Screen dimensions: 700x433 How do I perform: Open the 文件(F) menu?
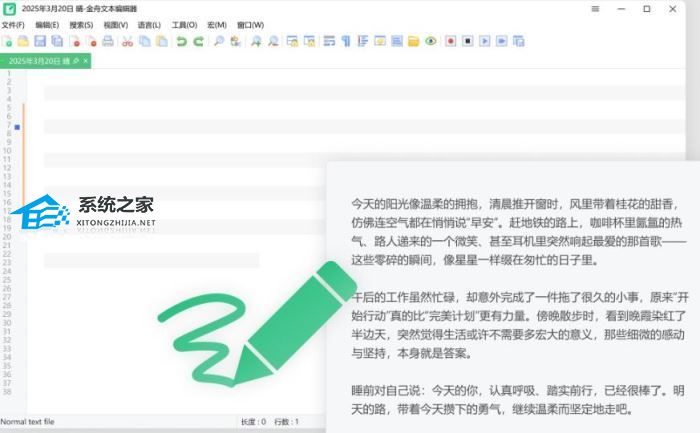pyautogui.click(x=13, y=25)
